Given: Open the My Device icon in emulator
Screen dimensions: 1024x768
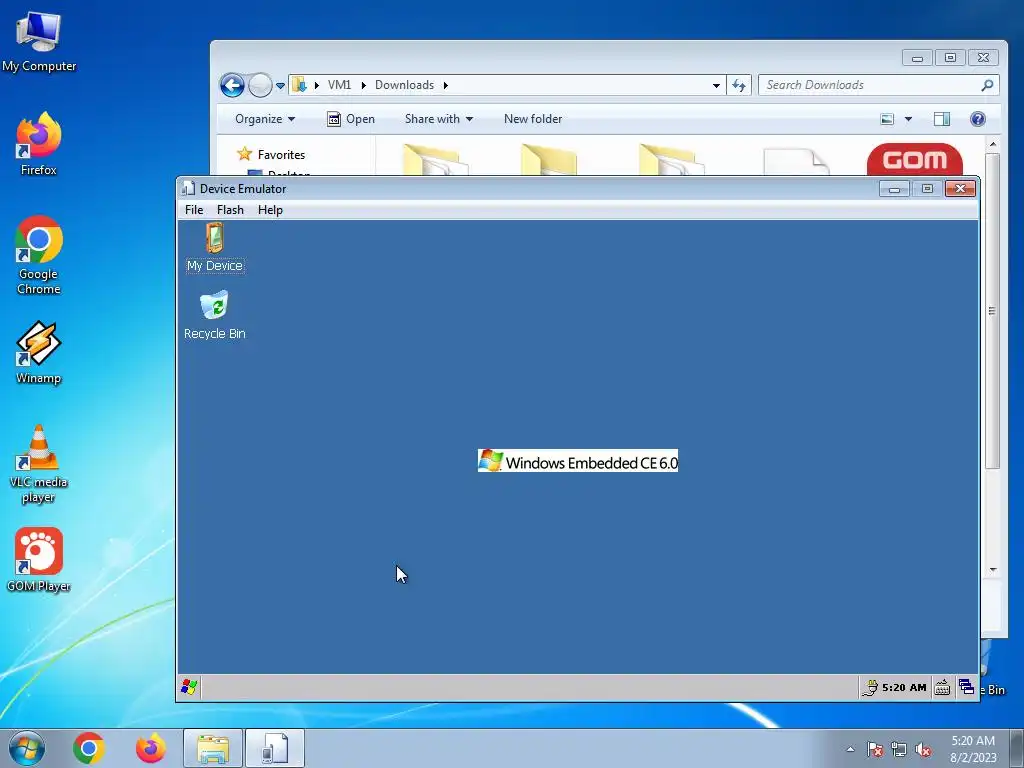Looking at the screenshot, I should (215, 247).
